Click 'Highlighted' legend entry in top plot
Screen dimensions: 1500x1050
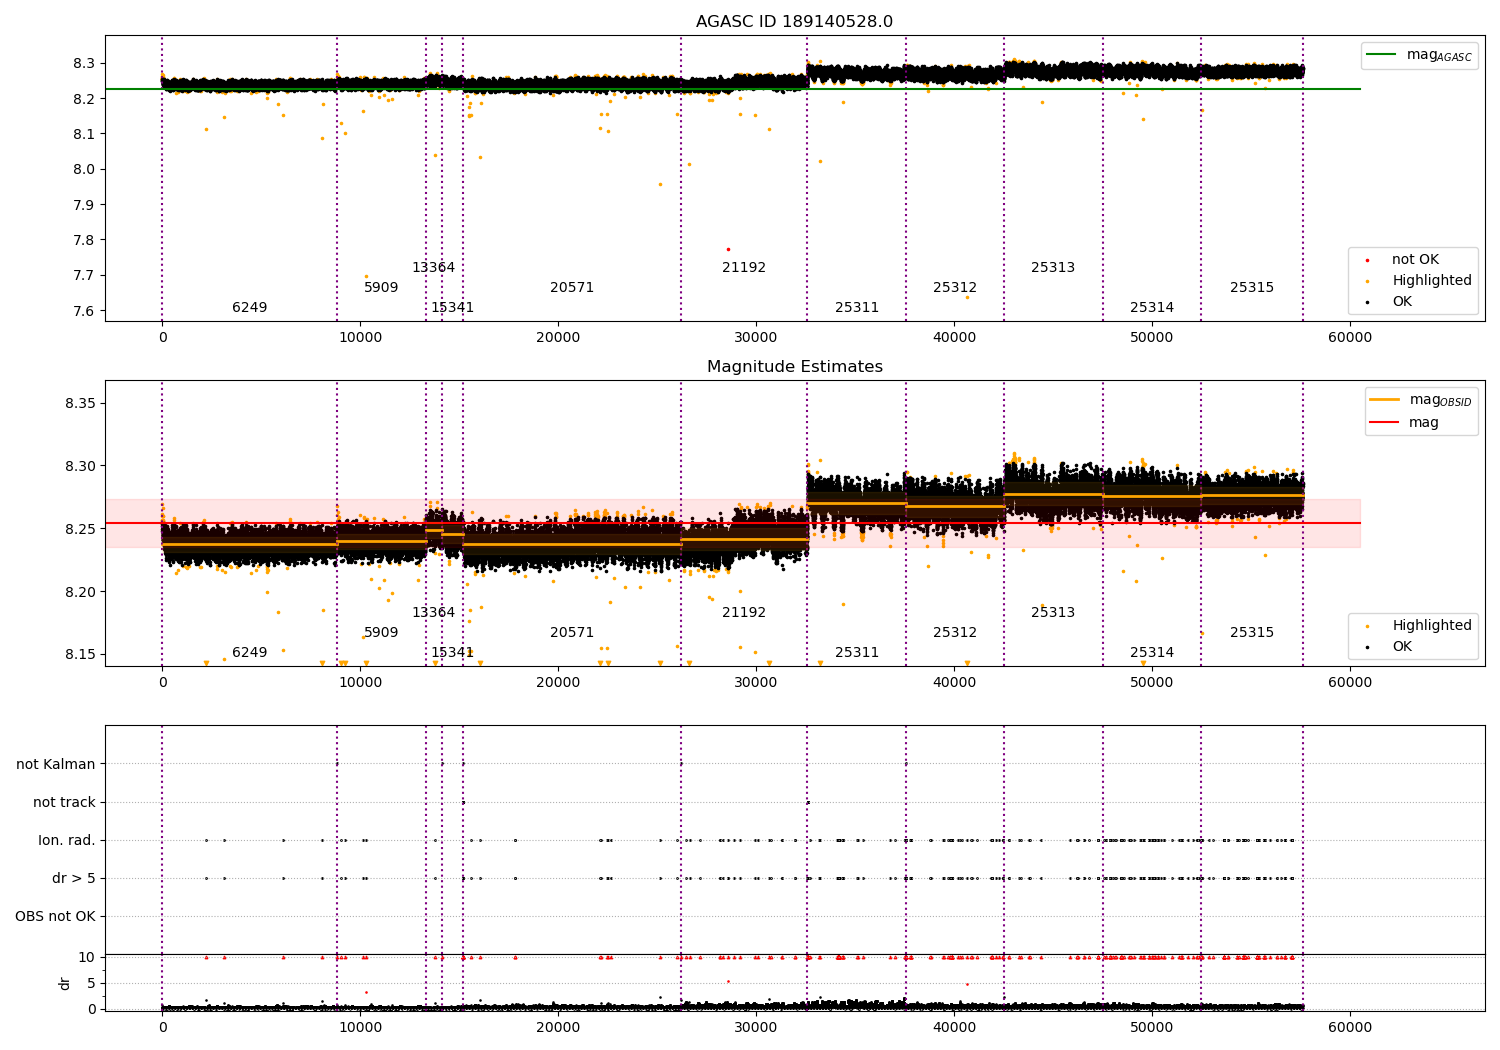click(1419, 281)
